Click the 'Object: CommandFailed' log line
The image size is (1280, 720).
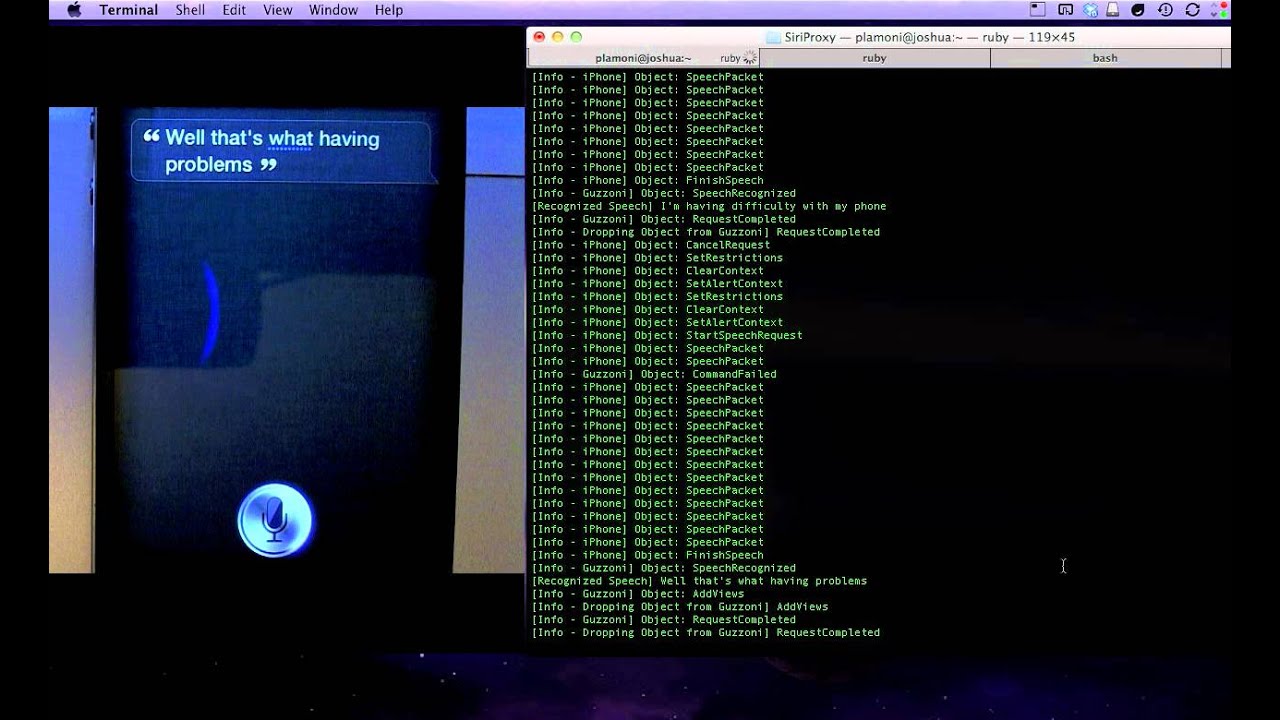654,374
